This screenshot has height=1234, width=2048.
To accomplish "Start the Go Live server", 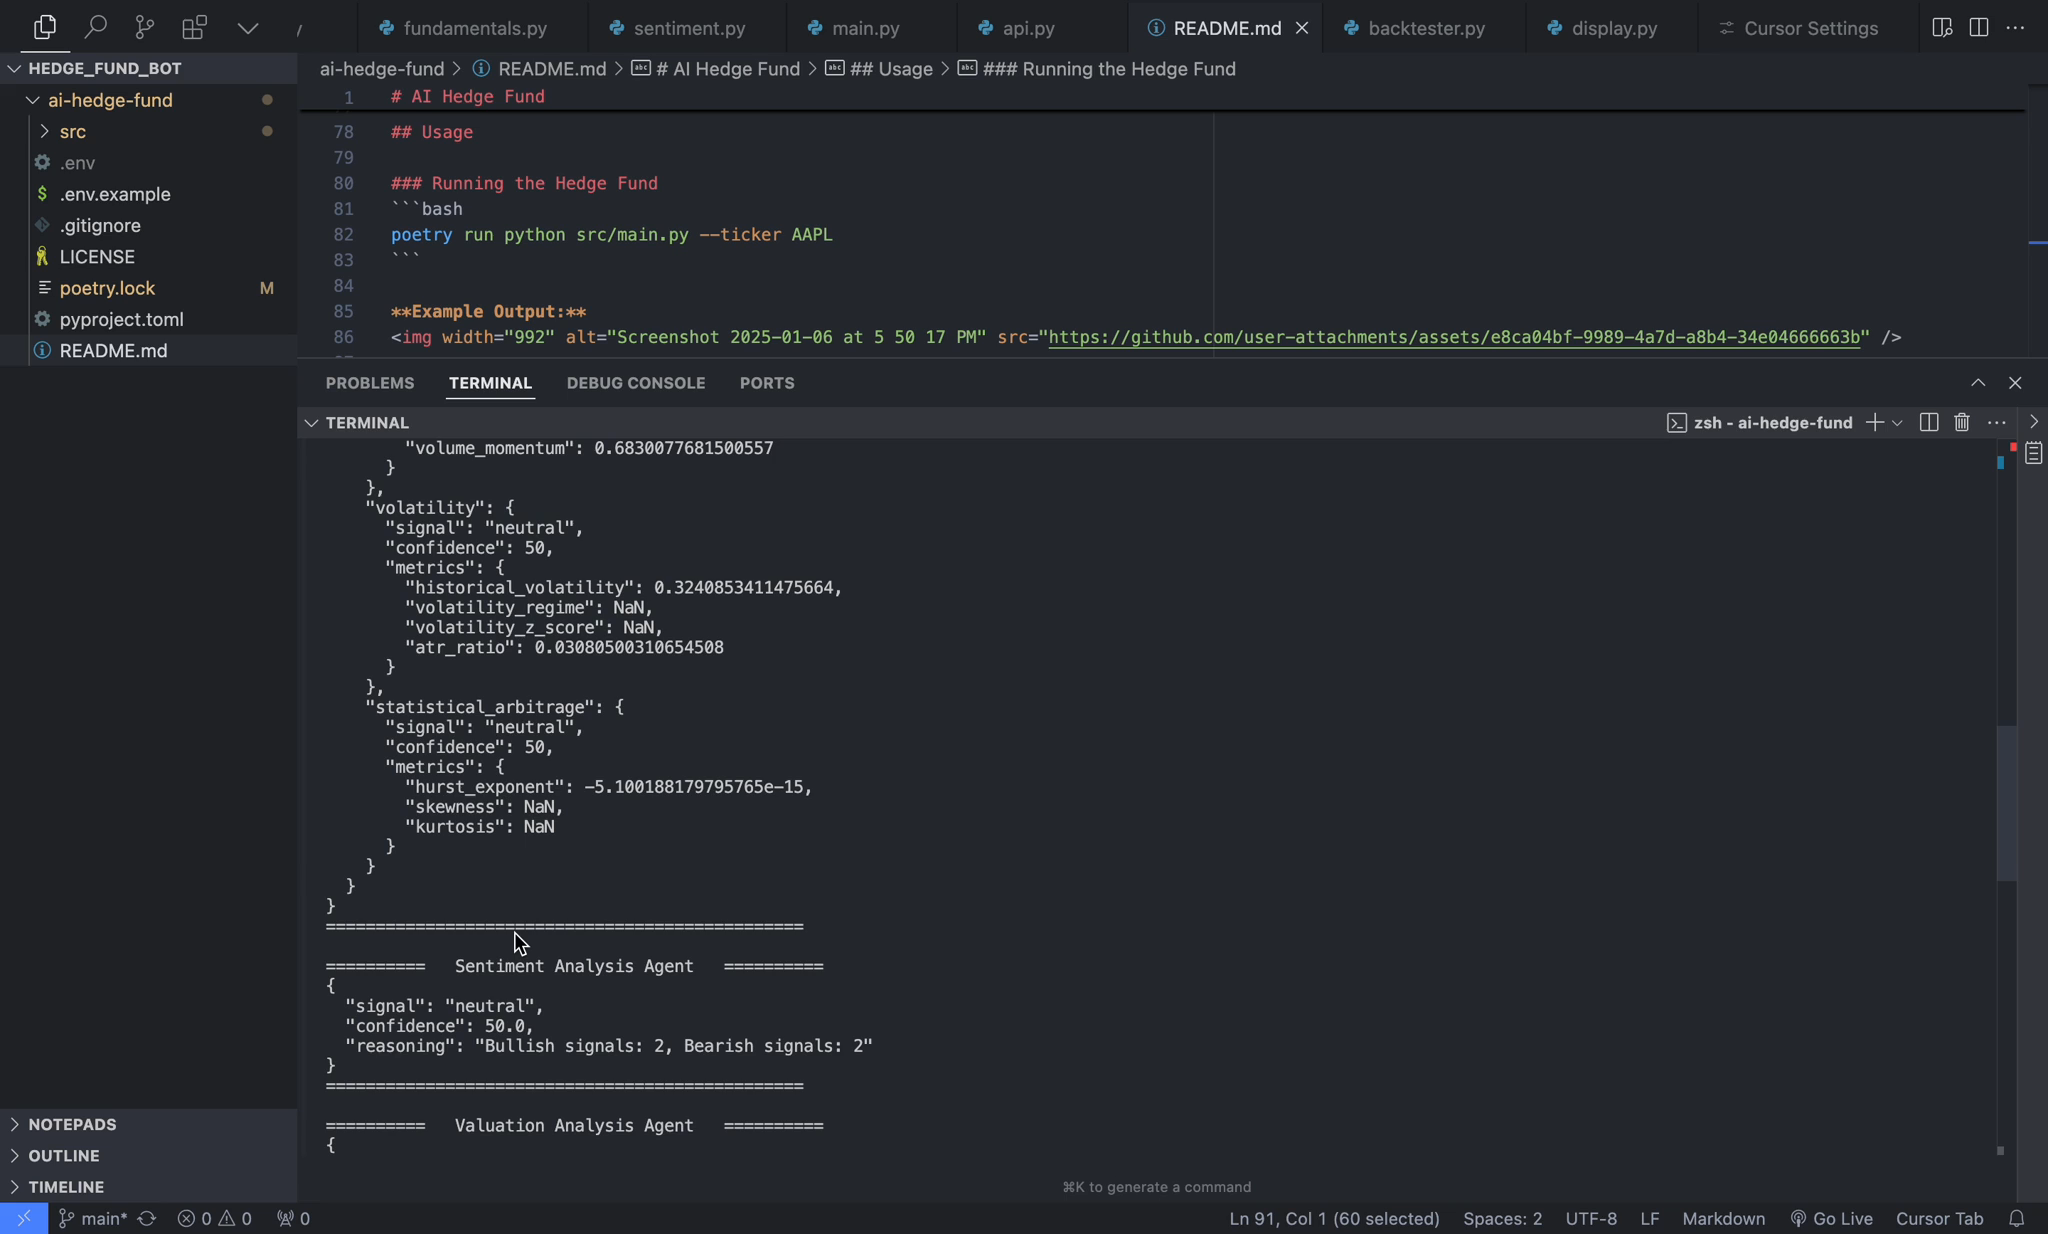I will tap(1831, 1218).
